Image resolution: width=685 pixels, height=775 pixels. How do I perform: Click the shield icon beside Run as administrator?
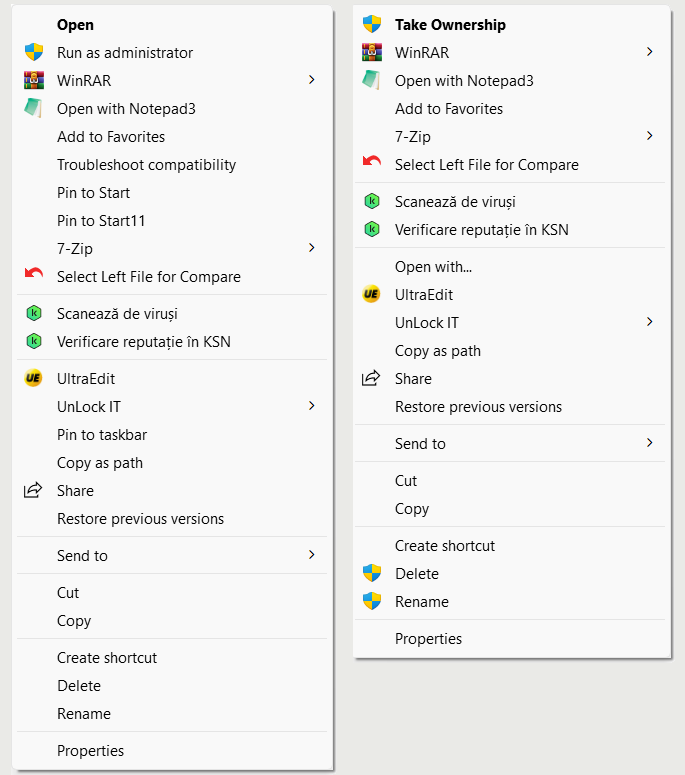34,52
